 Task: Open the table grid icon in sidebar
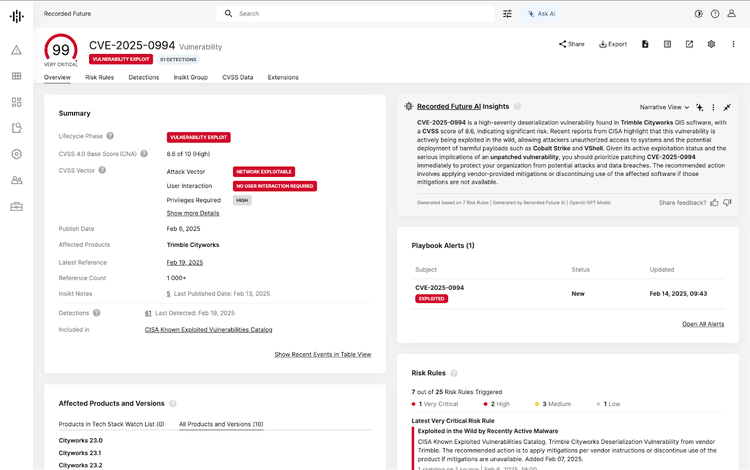pos(17,76)
